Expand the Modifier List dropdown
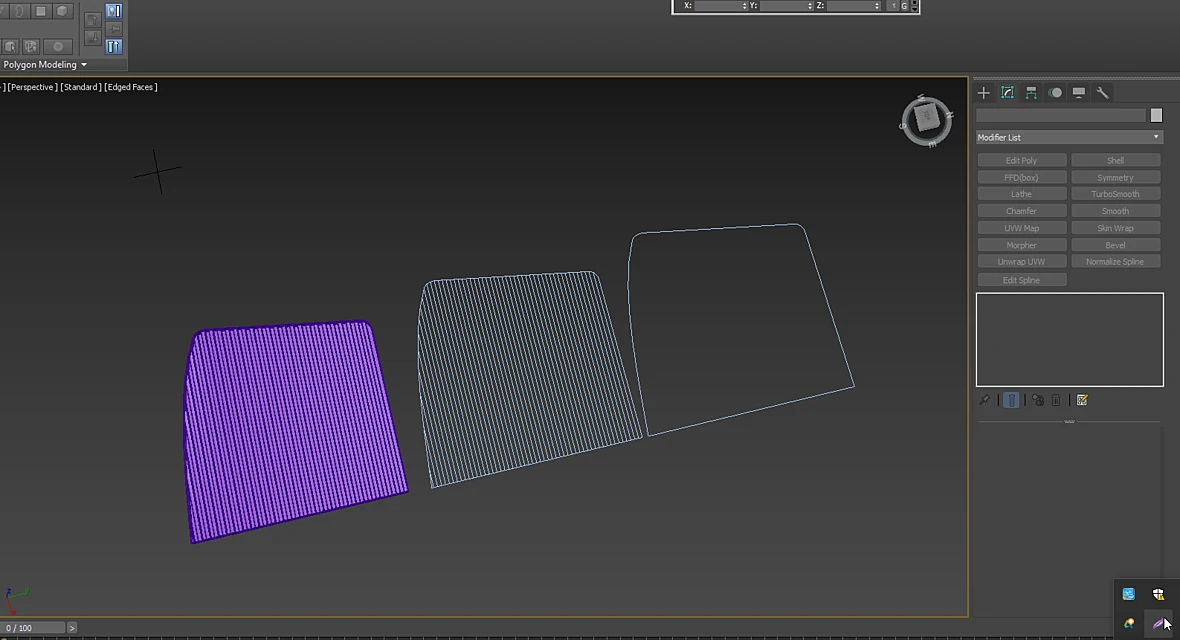This screenshot has width=1180, height=640. (x=1069, y=137)
